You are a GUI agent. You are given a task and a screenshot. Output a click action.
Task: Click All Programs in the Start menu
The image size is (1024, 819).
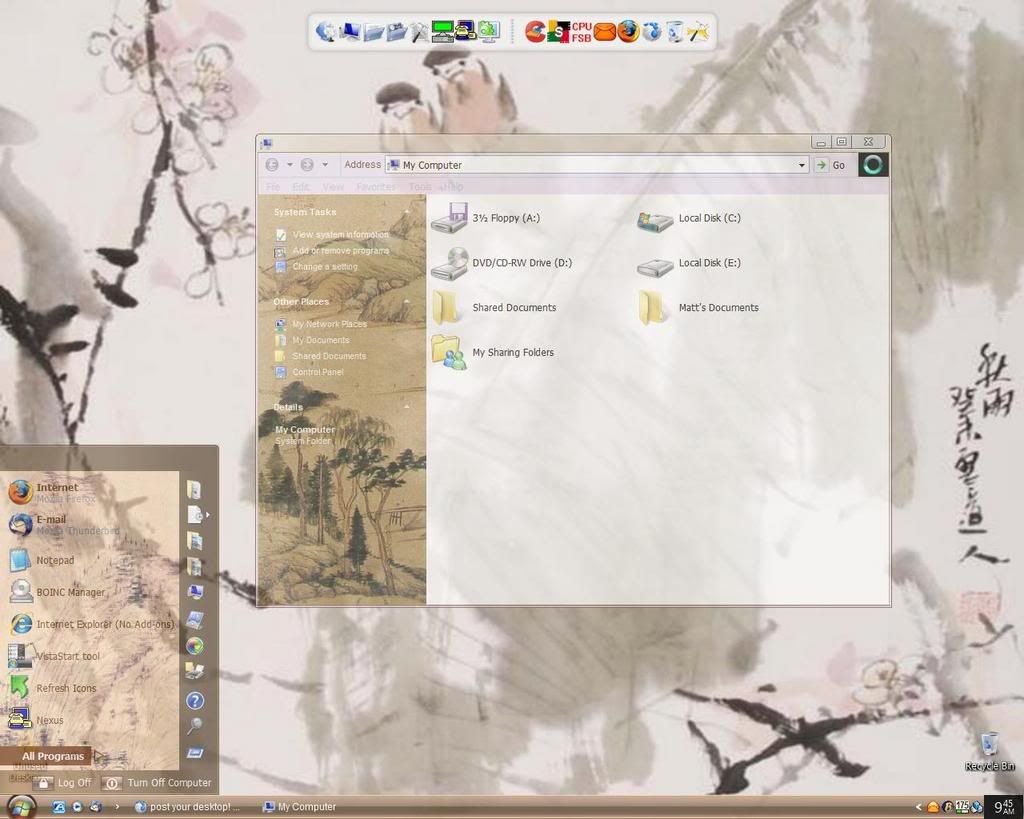pyautogui.click(x=53, y=756)
